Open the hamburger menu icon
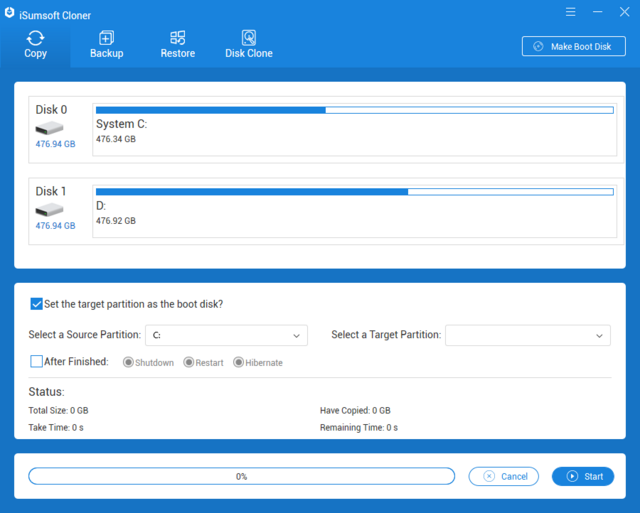 [x=571, y=12]
